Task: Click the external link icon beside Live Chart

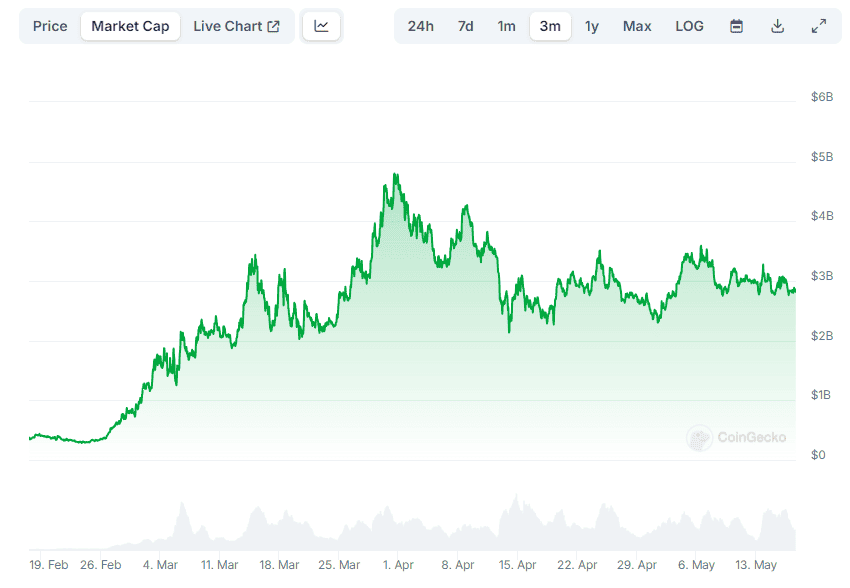Action: click(x=274, y=26)
